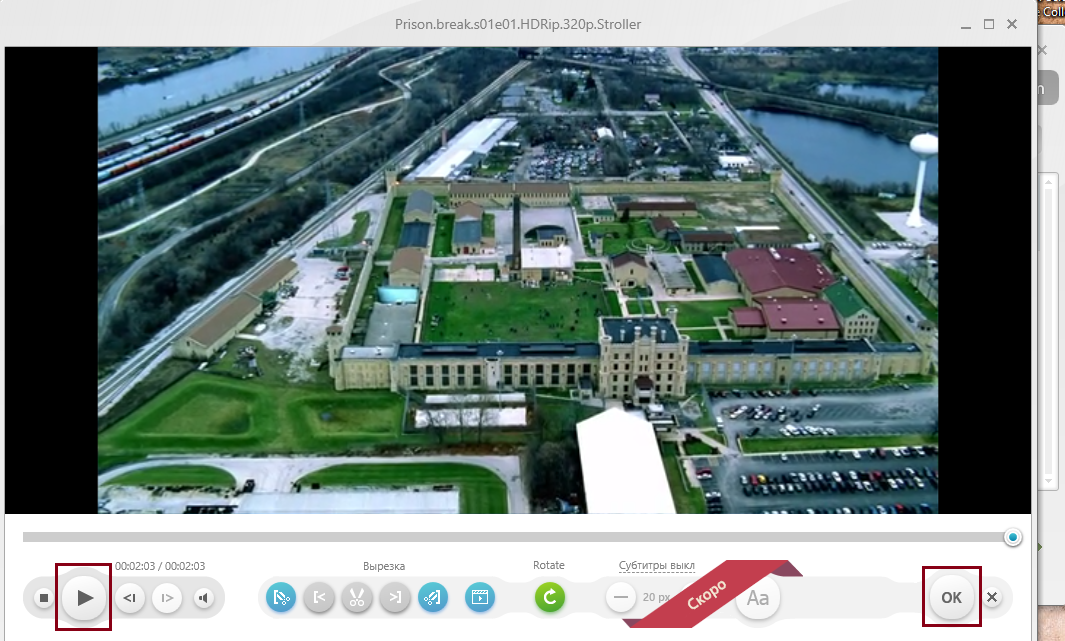Click the video preview area

[517, 280]
